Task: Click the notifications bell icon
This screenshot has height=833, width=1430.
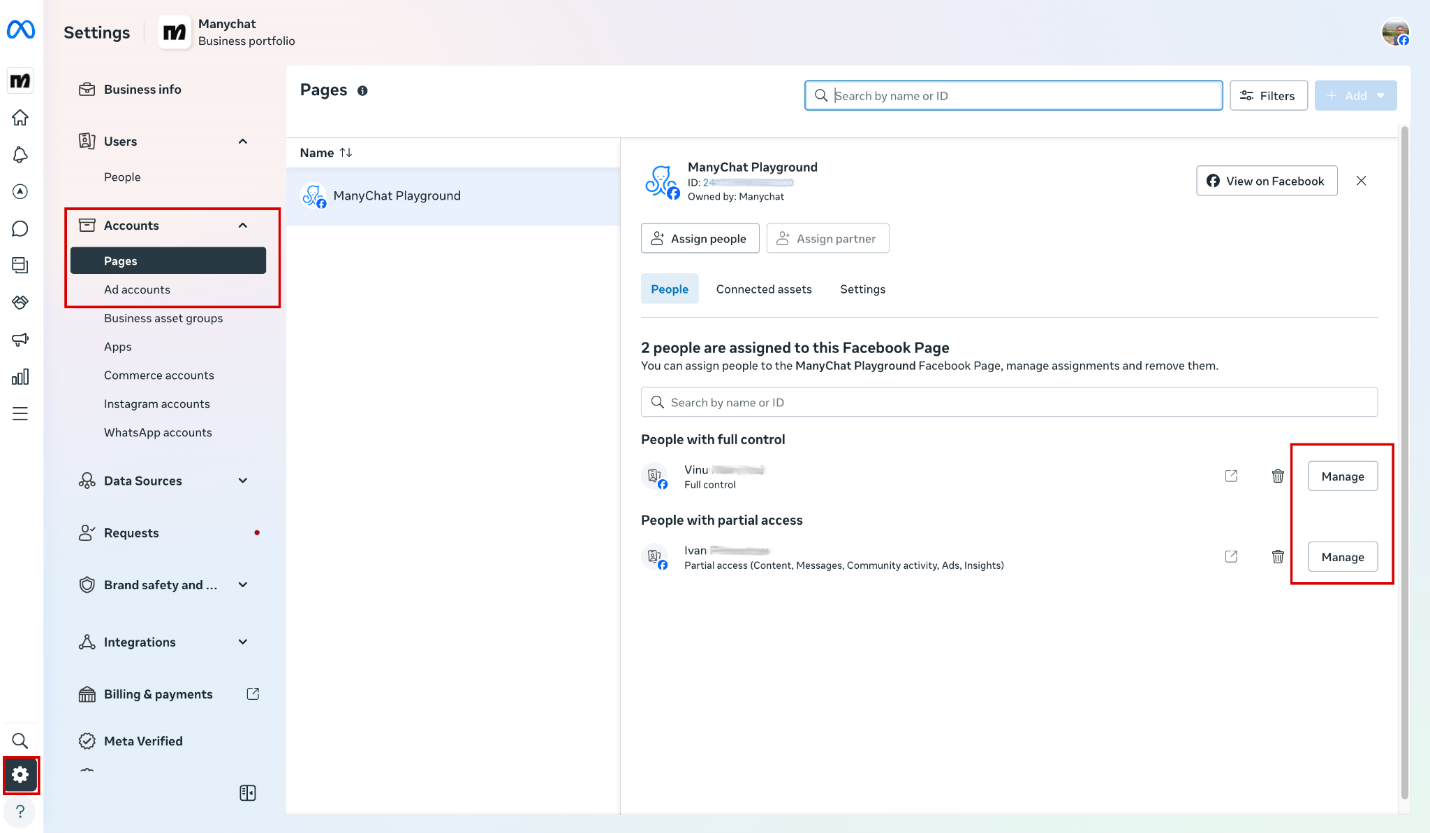Action: [20, 155]
